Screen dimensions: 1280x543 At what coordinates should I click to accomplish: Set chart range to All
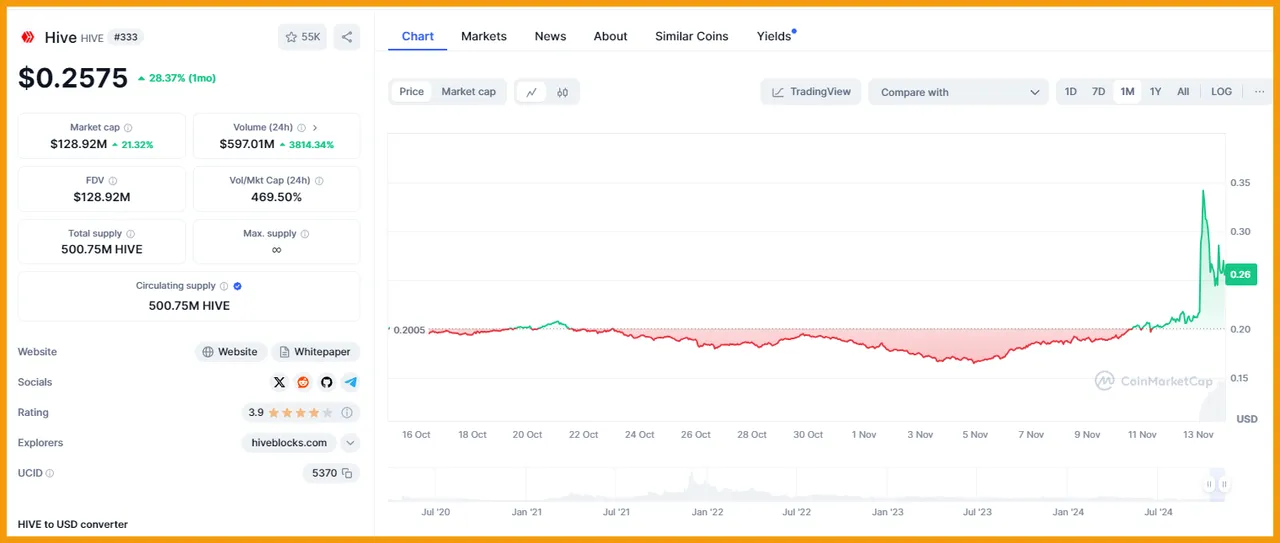coord(1183,92)
